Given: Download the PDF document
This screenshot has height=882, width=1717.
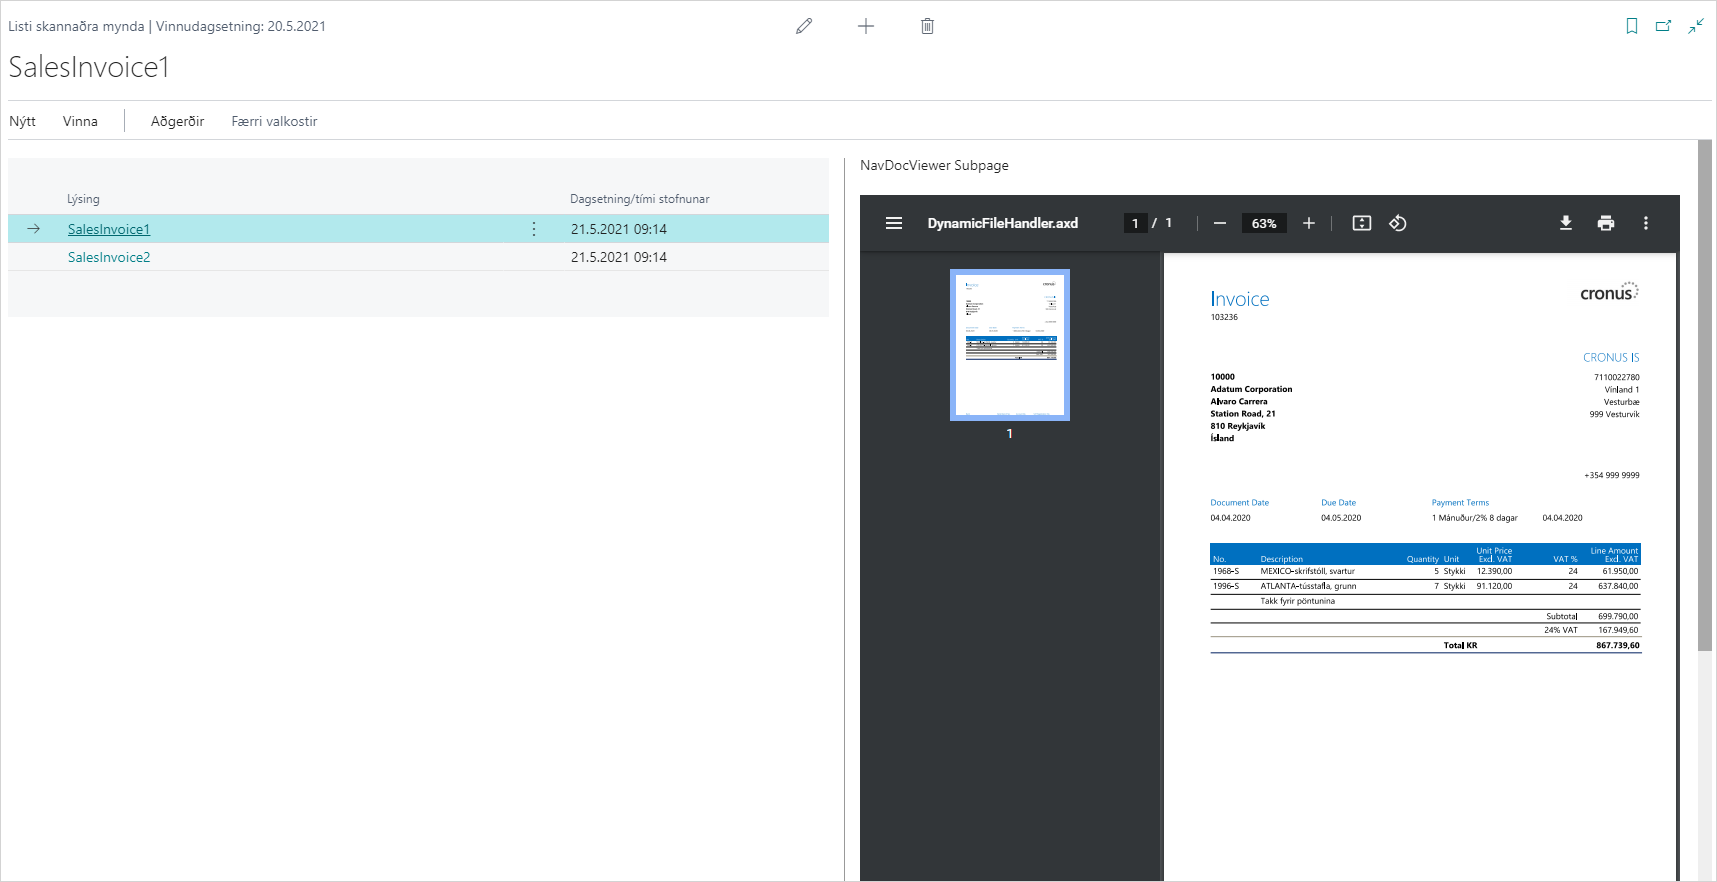Looking at the screenshot, I should (x=1566, y=223).
